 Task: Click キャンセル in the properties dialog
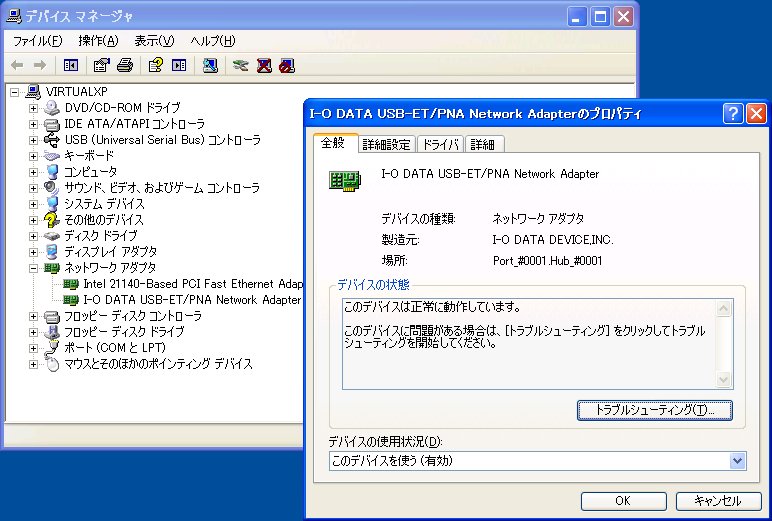(x=718, y=501)
